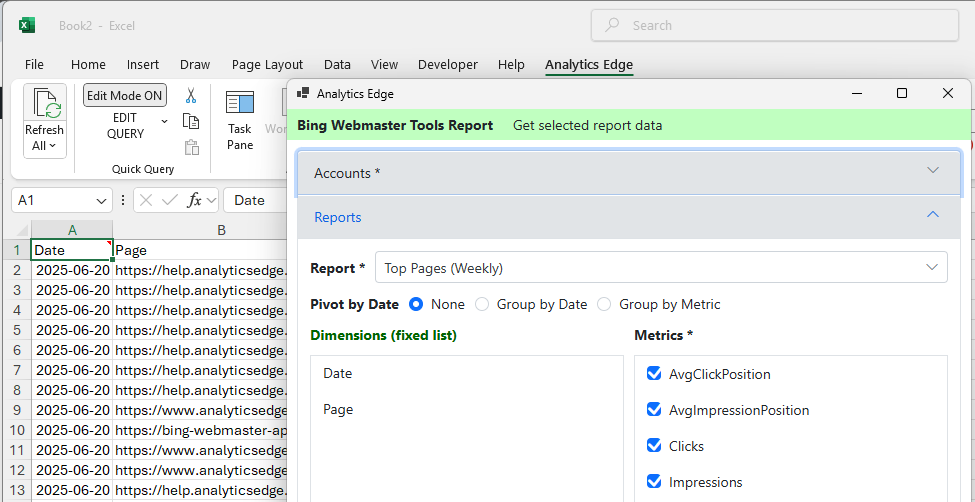Screen dimensions: 975x502
Task: Uncheck the AvgClickPosition metric
Action: (654, 374)
